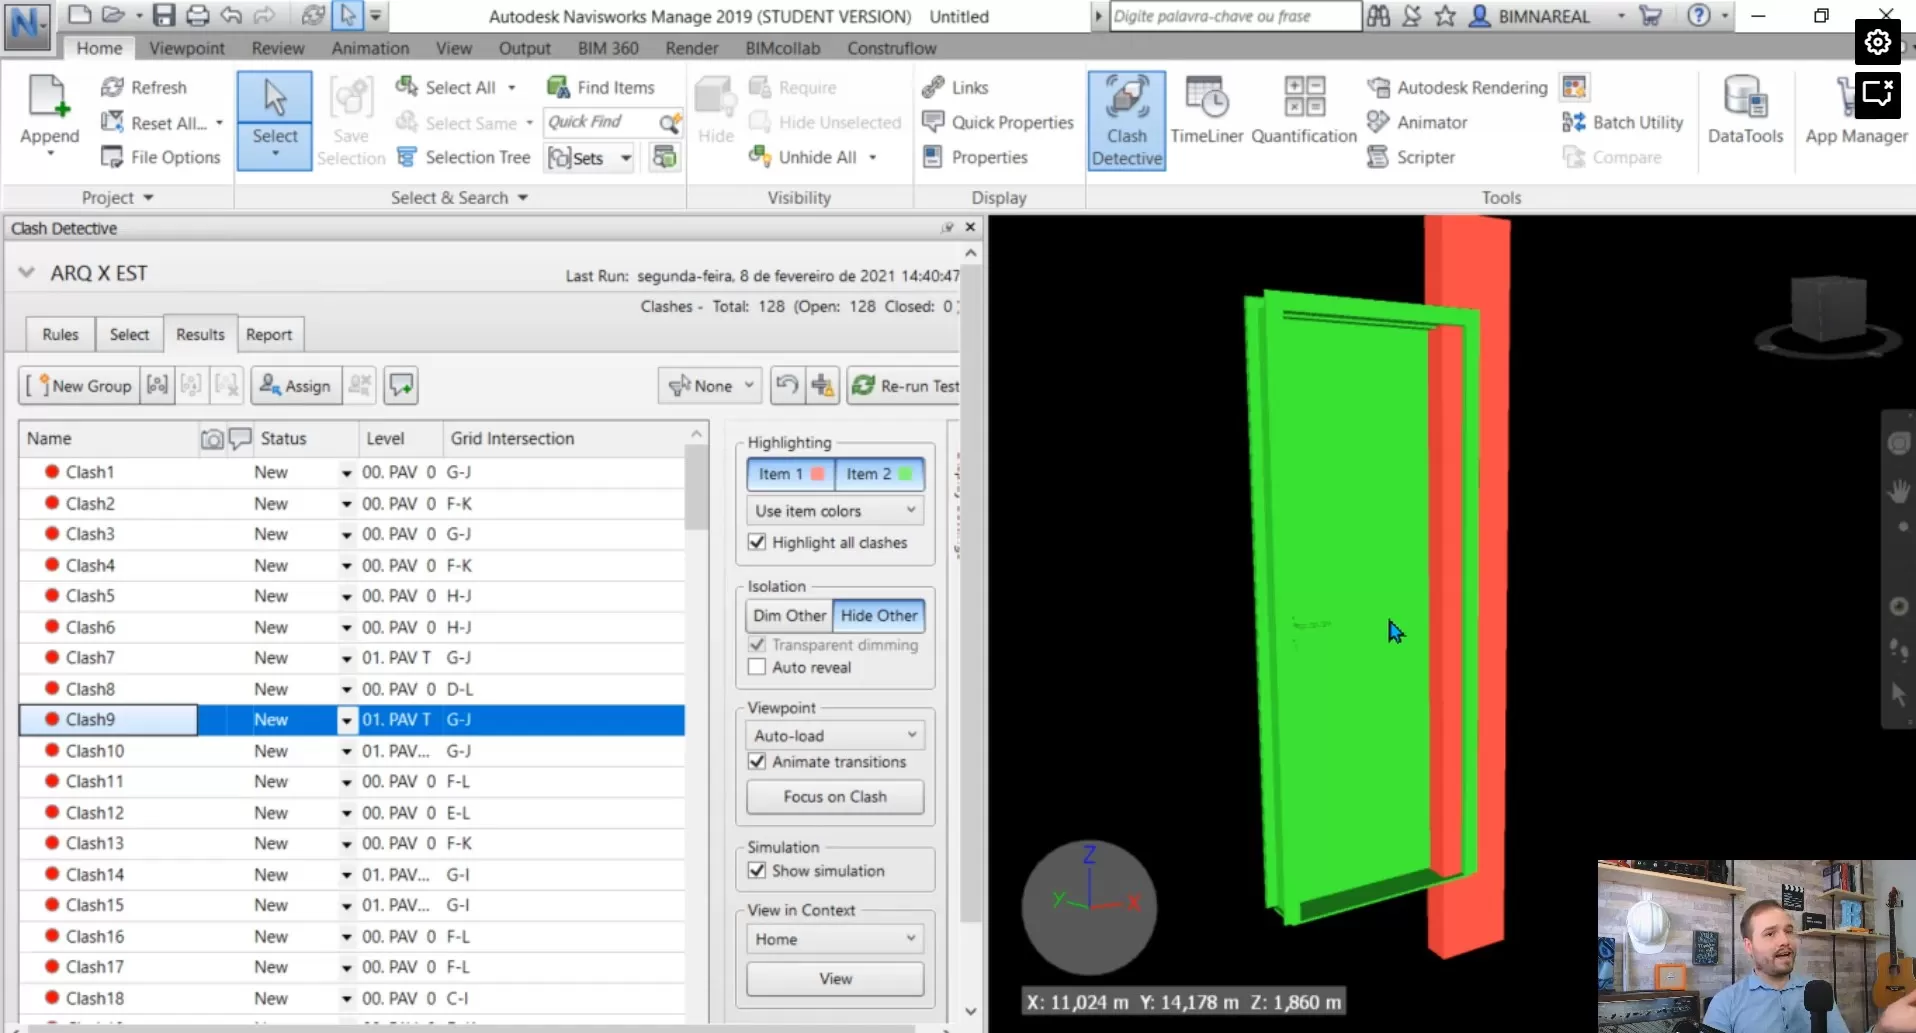Click the View button in View in Context
This screenshot has height=1033, width=1916.
tap(835, 978)
